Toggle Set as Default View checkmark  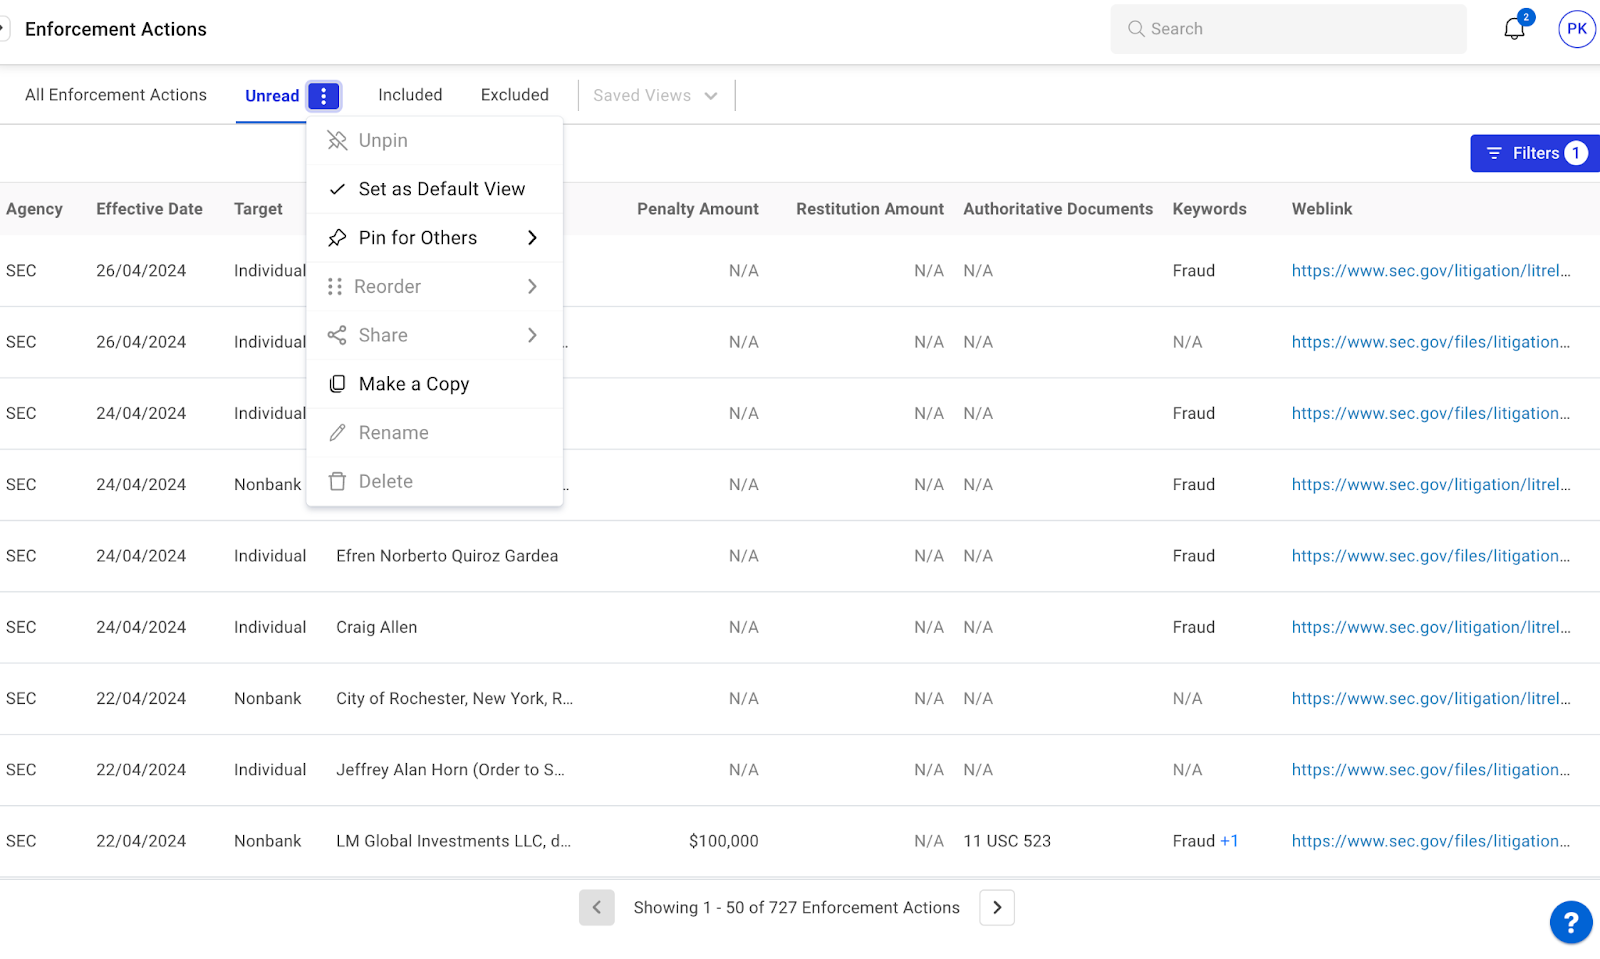(x=441, y=189)
